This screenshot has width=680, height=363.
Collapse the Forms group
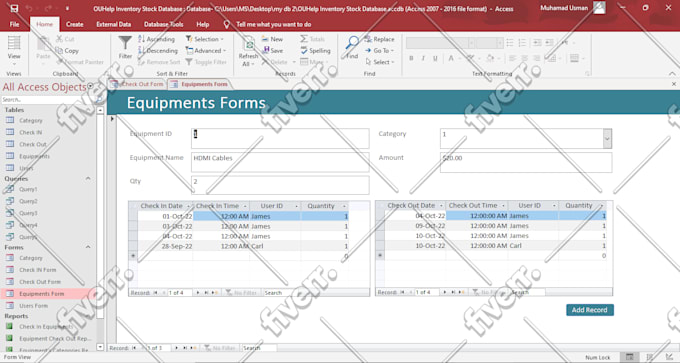point(88,247)
